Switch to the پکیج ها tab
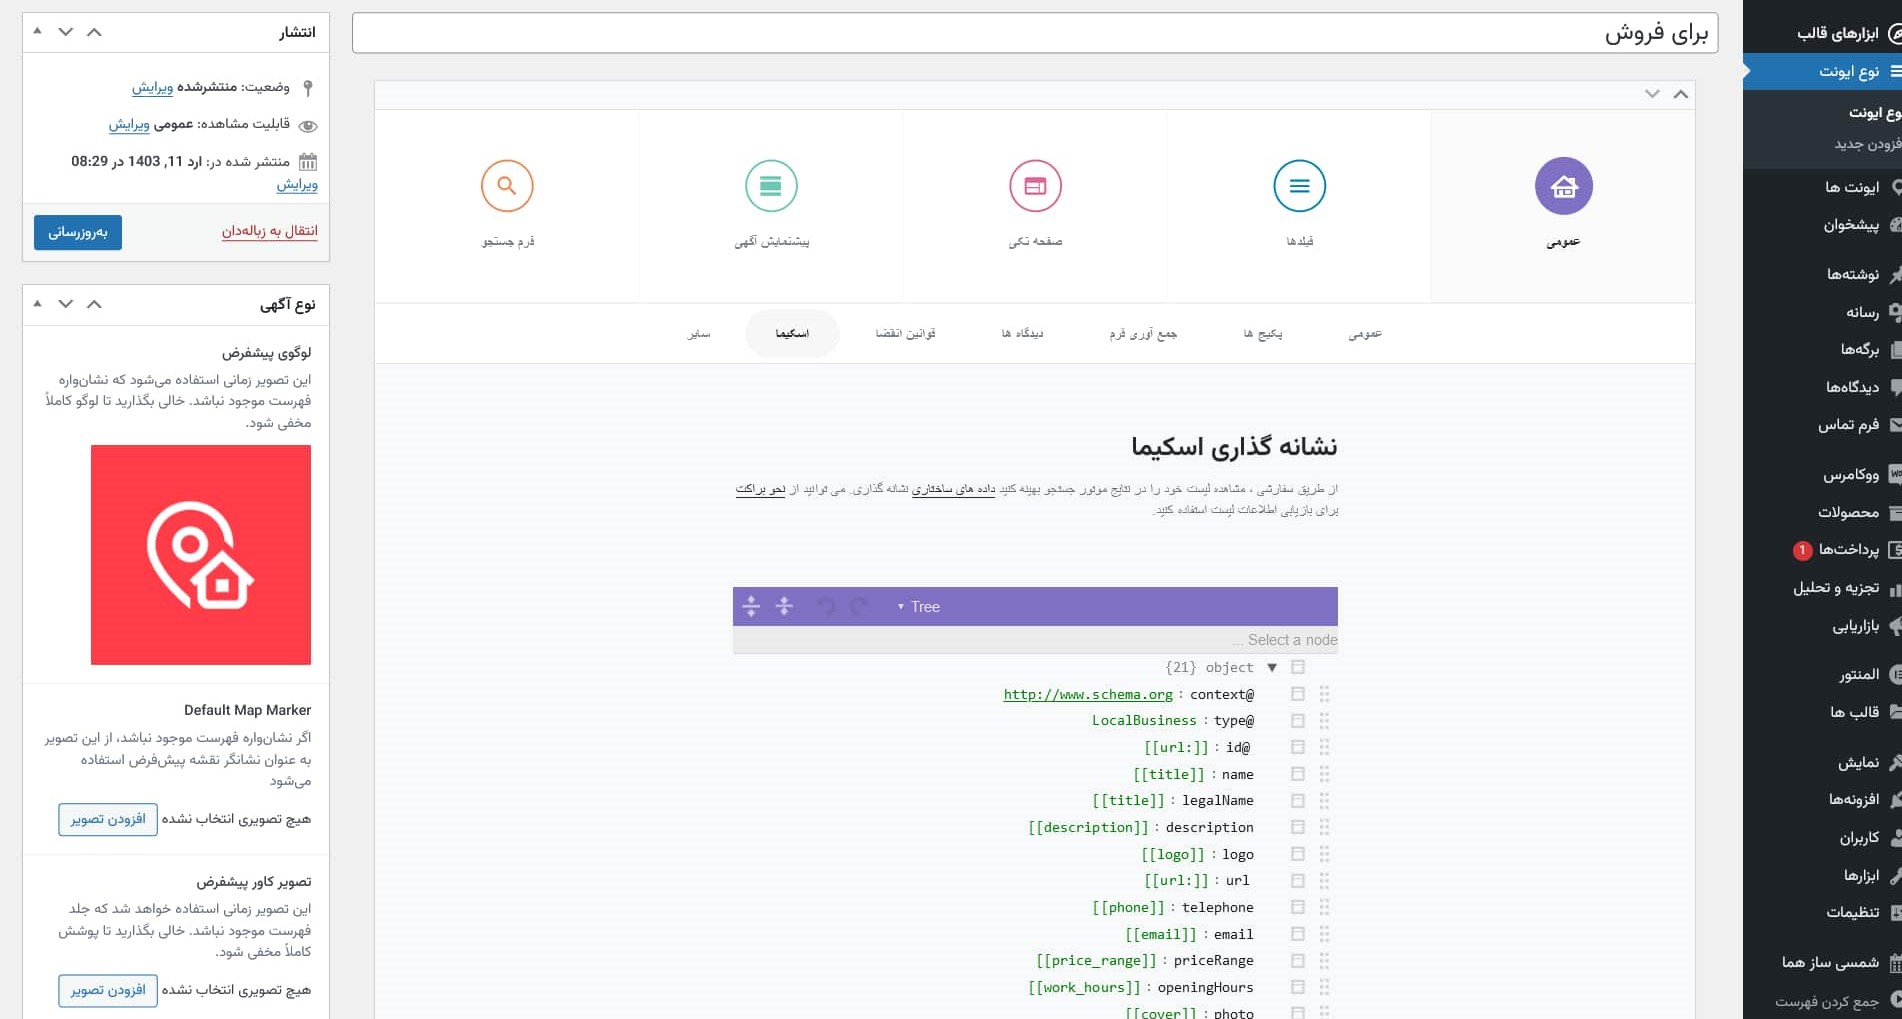This screenshot has height=1019, width=1902. coord(1263,334)
